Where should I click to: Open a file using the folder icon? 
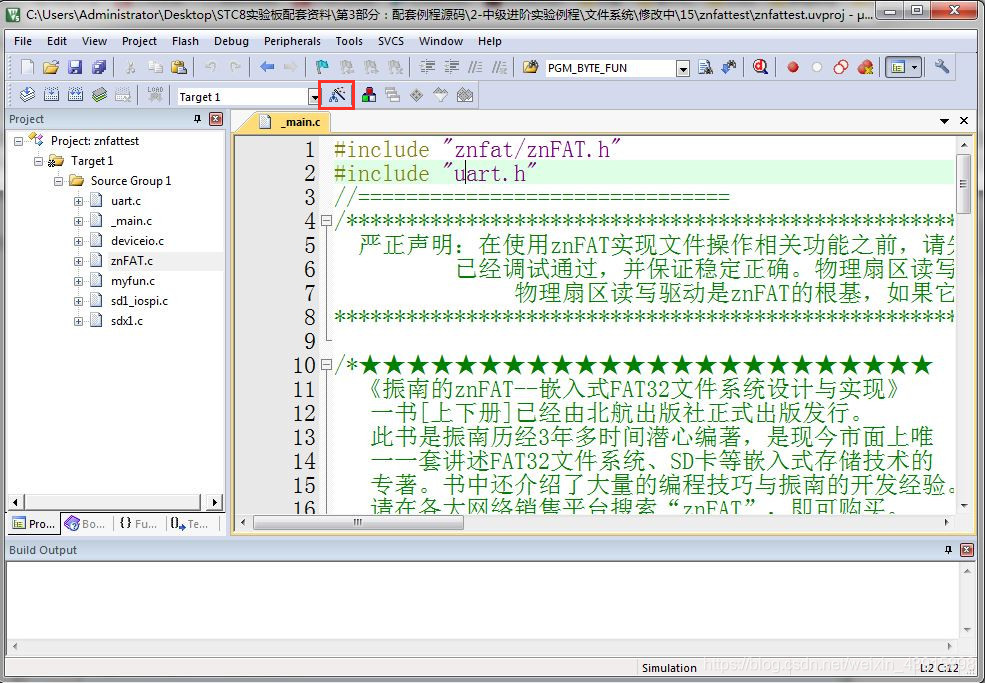[x=51, y=67]
